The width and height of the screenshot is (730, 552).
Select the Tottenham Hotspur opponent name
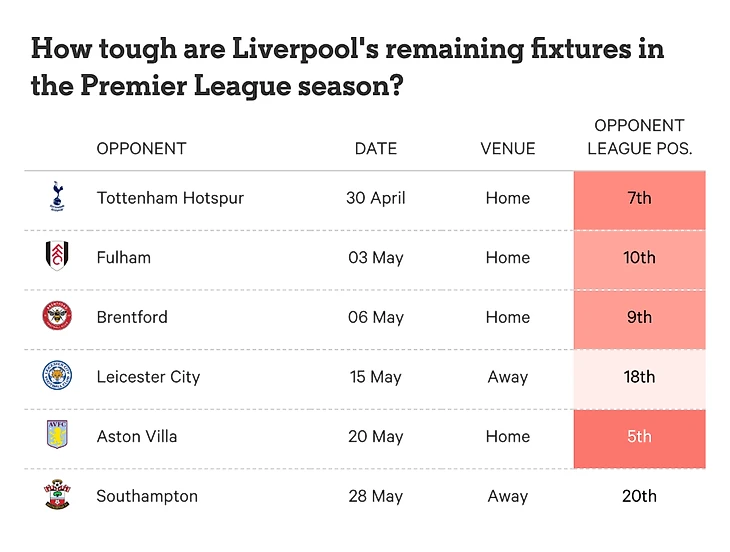170,198
